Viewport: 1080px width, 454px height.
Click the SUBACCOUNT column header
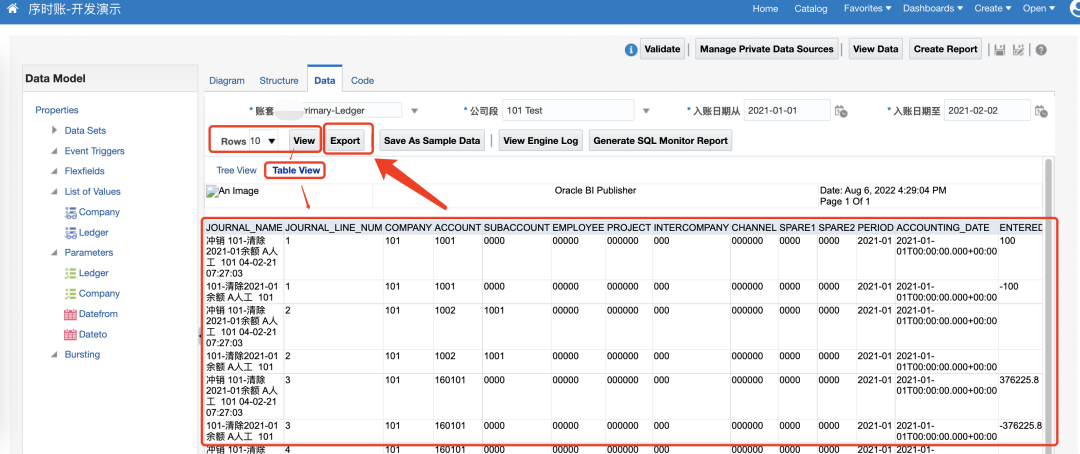pos(517,227)
